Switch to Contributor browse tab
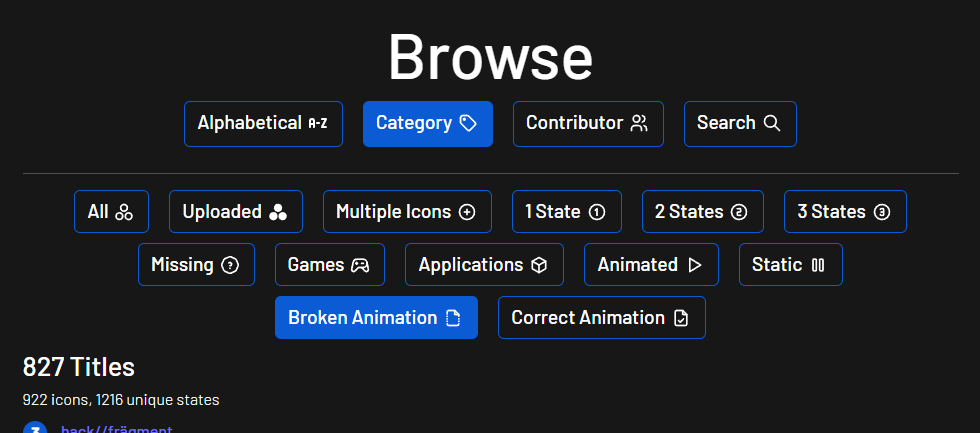Viewport: 980px width, 433px height. pyautogui.click(x=587, y=124)
